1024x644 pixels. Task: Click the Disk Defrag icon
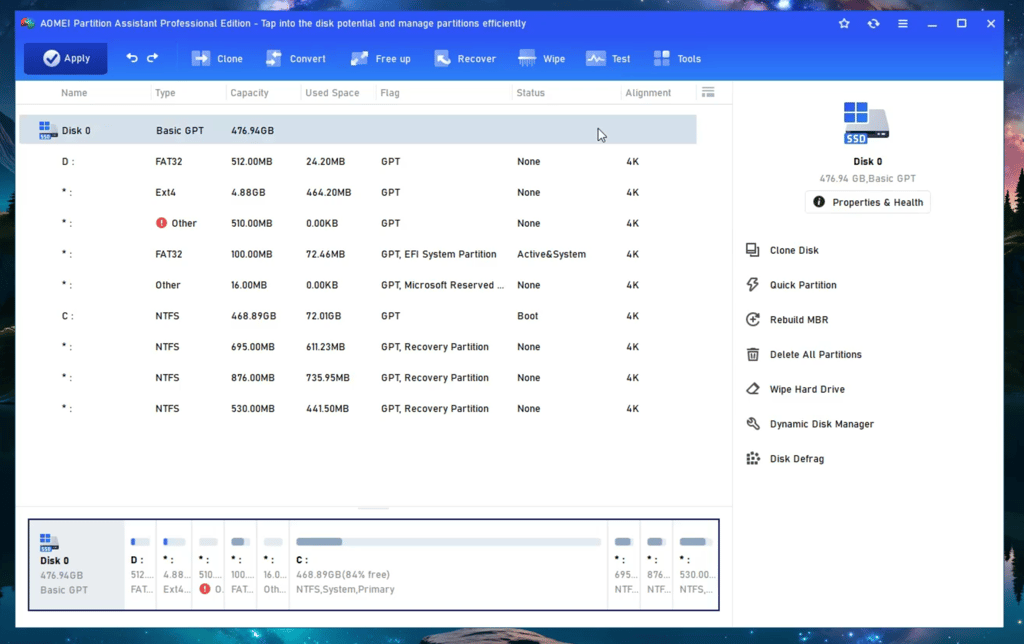pyautogui.click(x=753, y=459)
